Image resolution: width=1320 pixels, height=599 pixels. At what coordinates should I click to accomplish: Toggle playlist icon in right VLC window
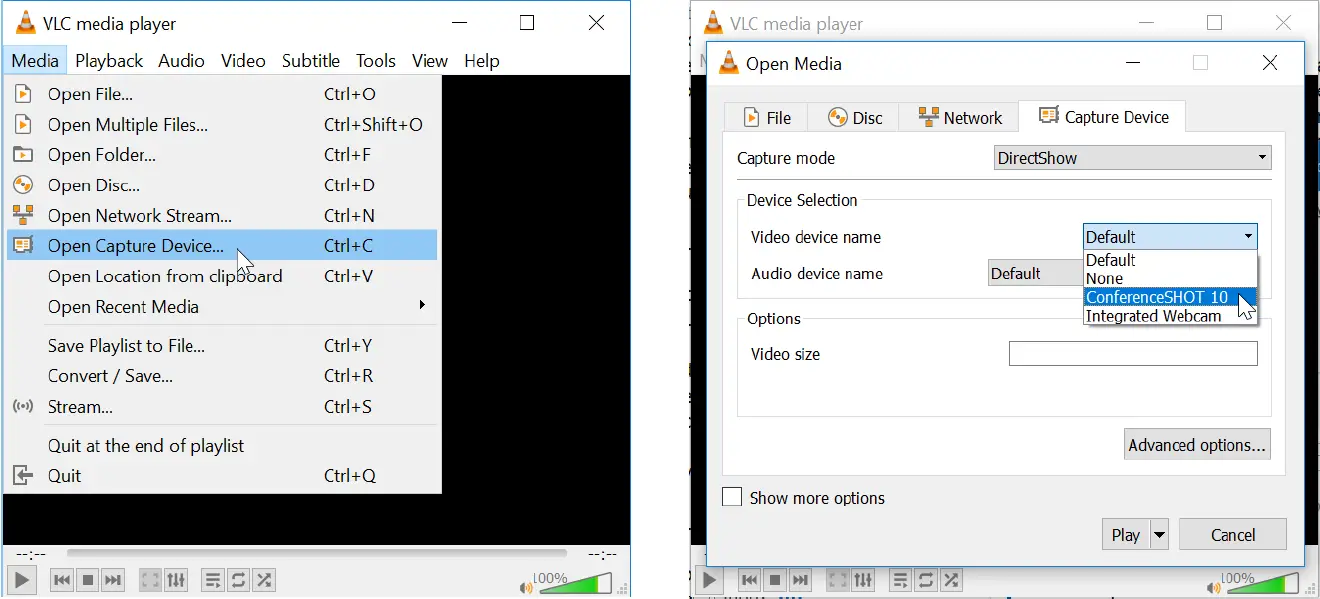tap(900, 580)
